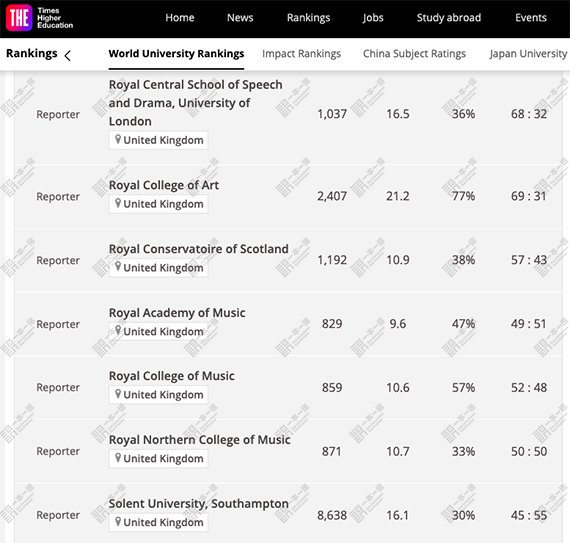Click location pin under Royal Central School of Speech

118,139
